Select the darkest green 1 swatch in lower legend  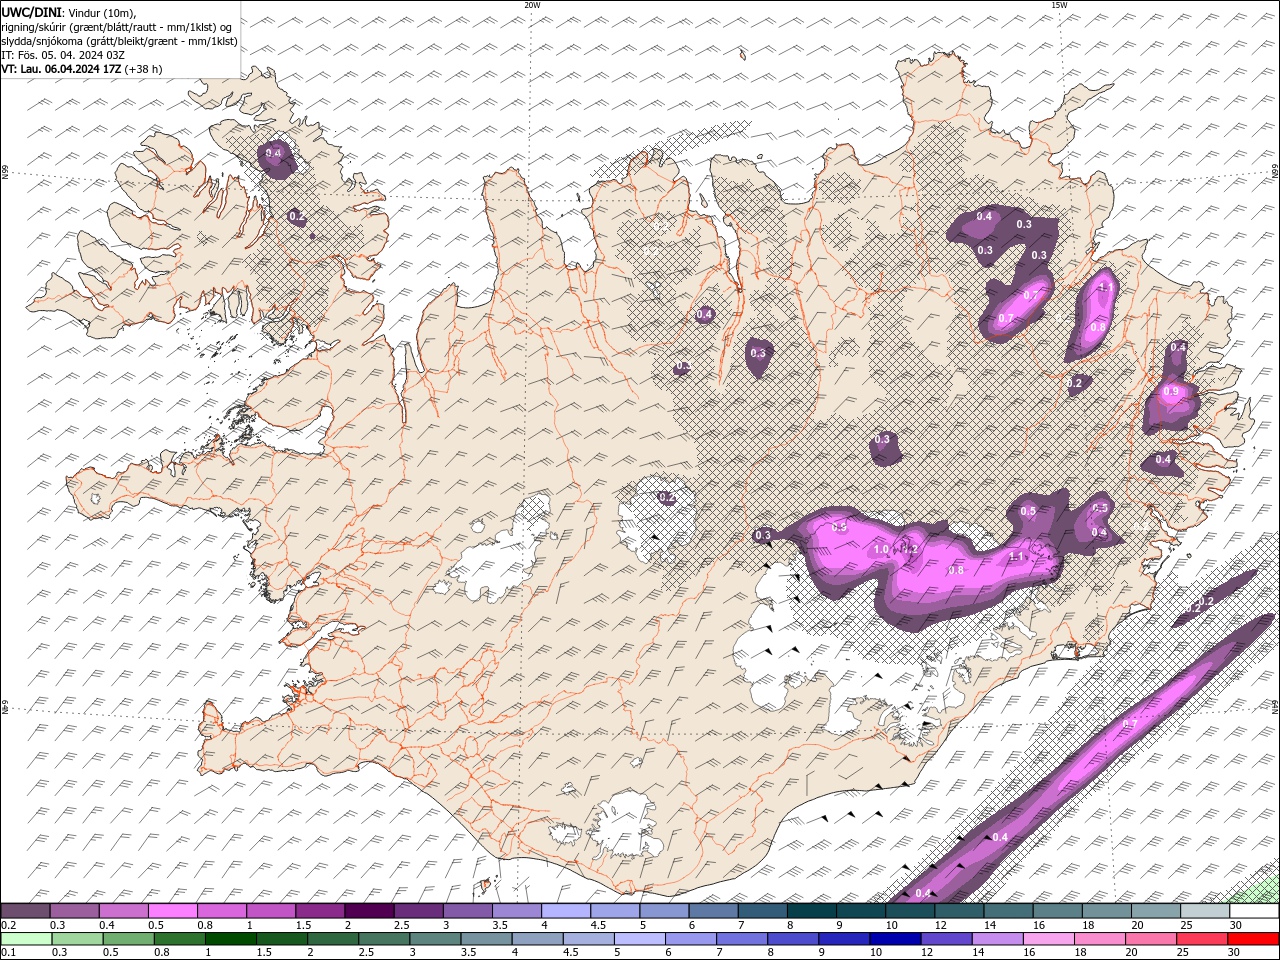coord(231,939)
